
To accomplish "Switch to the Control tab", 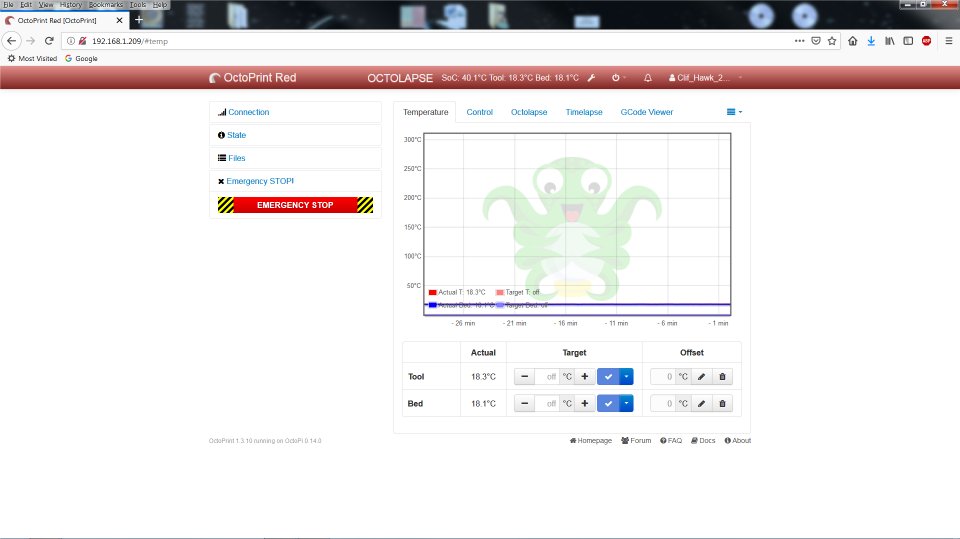I will (x=479, y=112).
